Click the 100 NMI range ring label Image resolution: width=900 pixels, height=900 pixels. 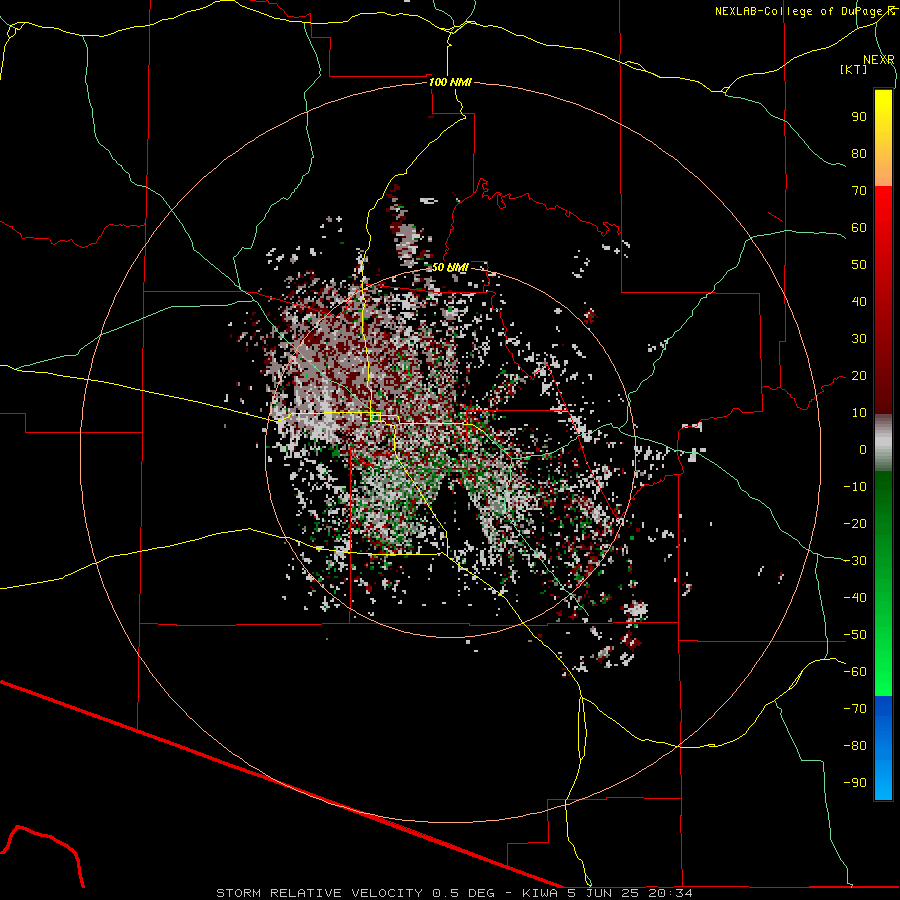[x=450, y=82]
